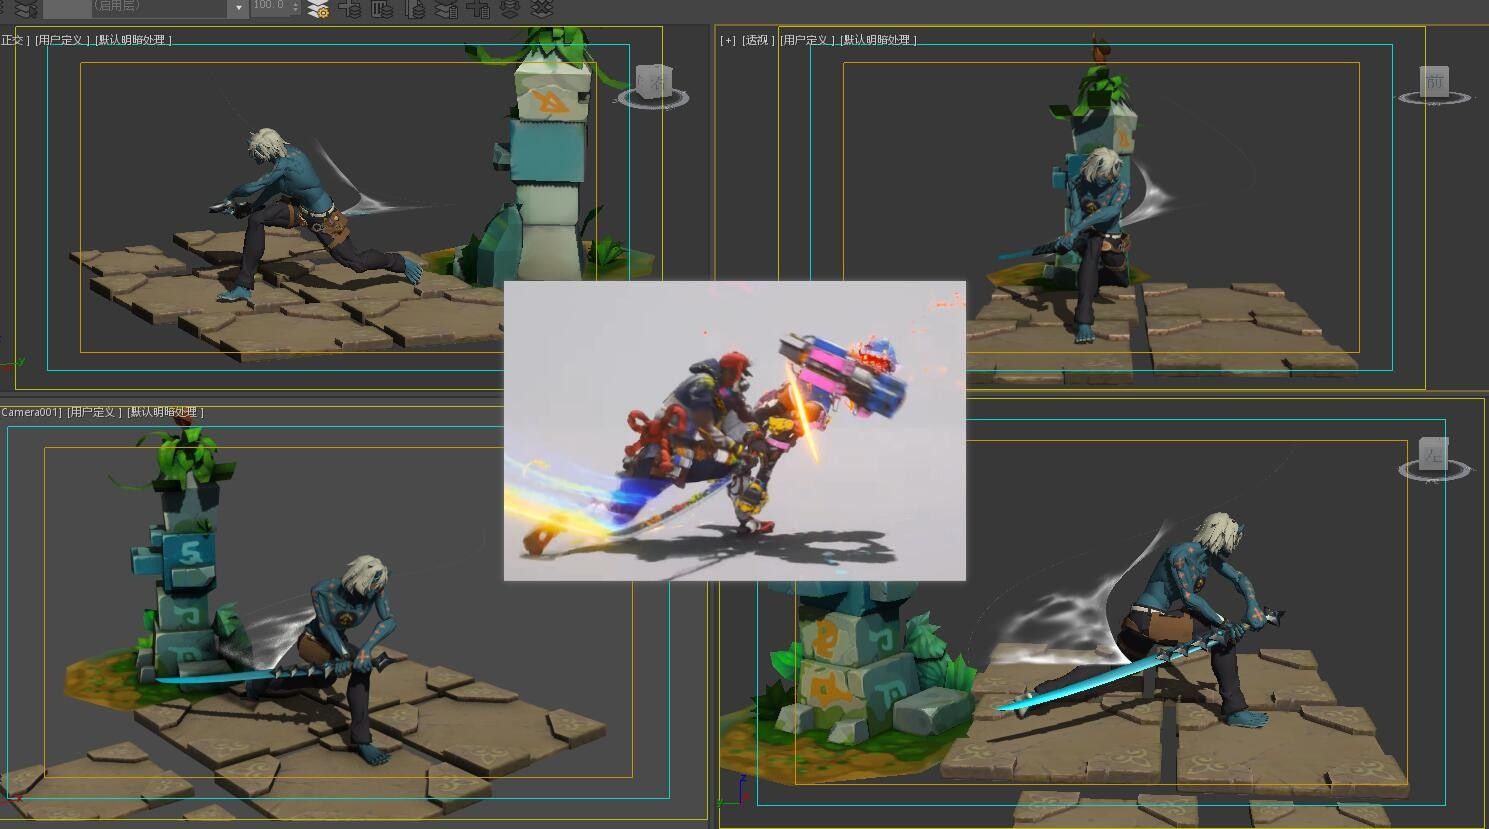The image size is (1489, 829).
Task: Open [用户定义] menu in the orthographic viewport
Action: (62, 40)
